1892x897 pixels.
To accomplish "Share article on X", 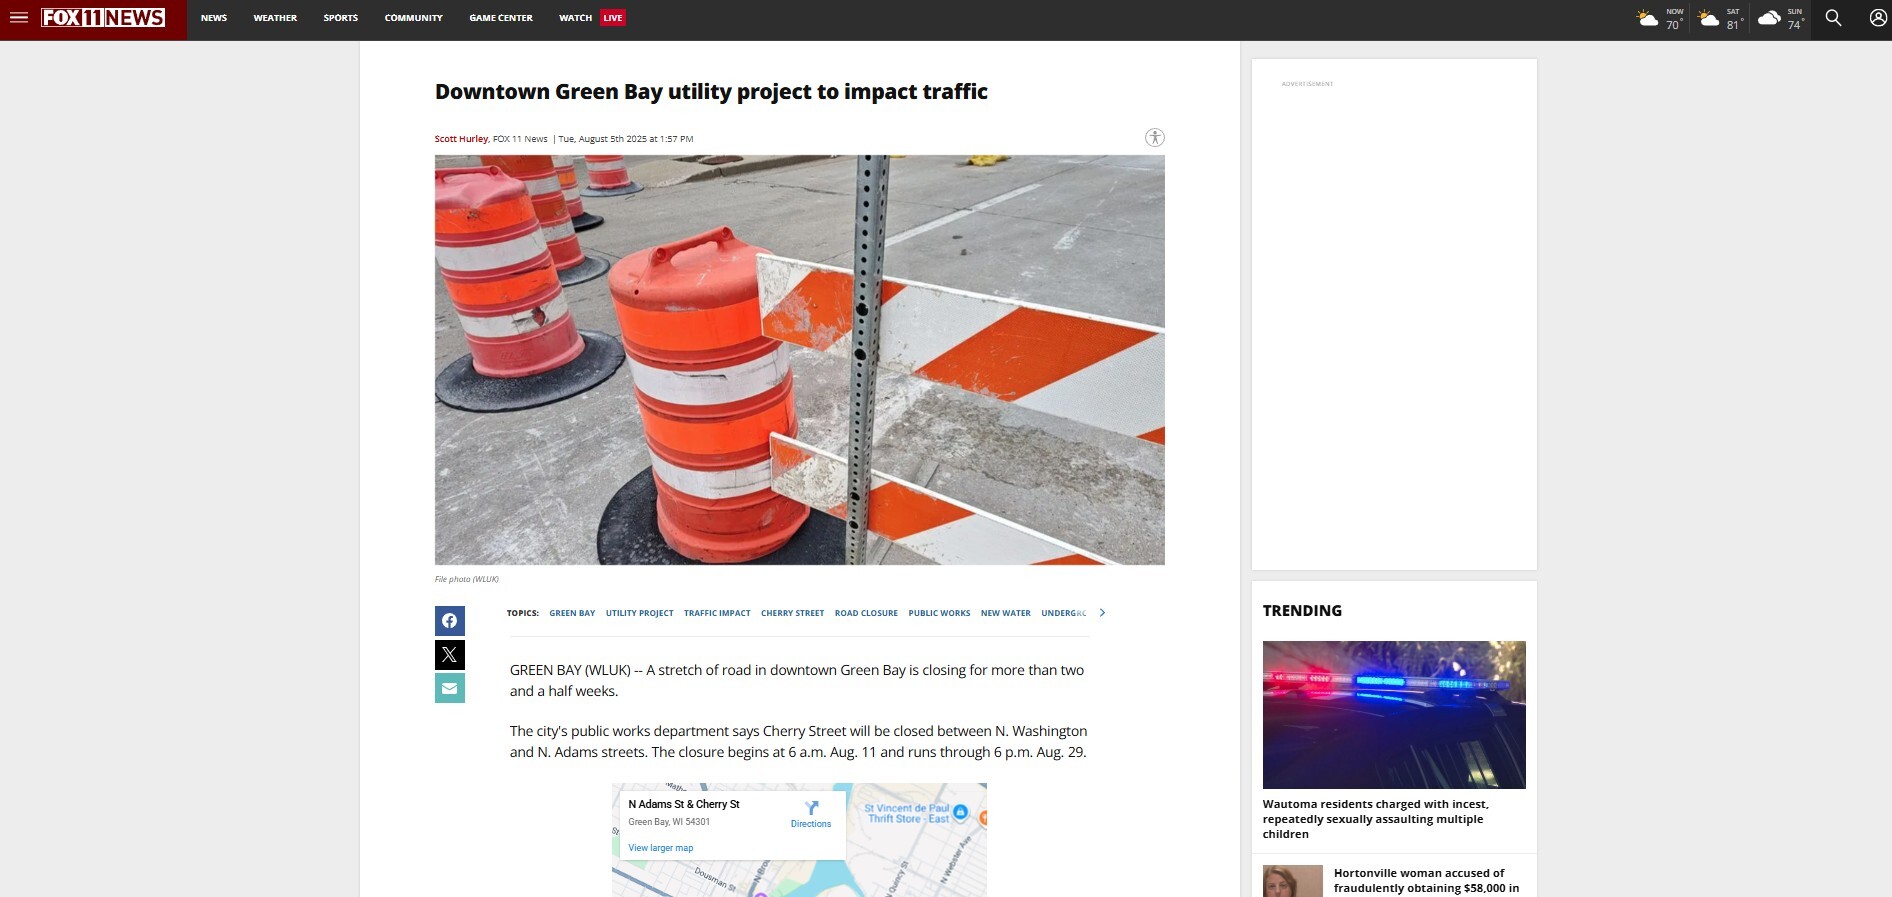I will (x=450, y=655).
